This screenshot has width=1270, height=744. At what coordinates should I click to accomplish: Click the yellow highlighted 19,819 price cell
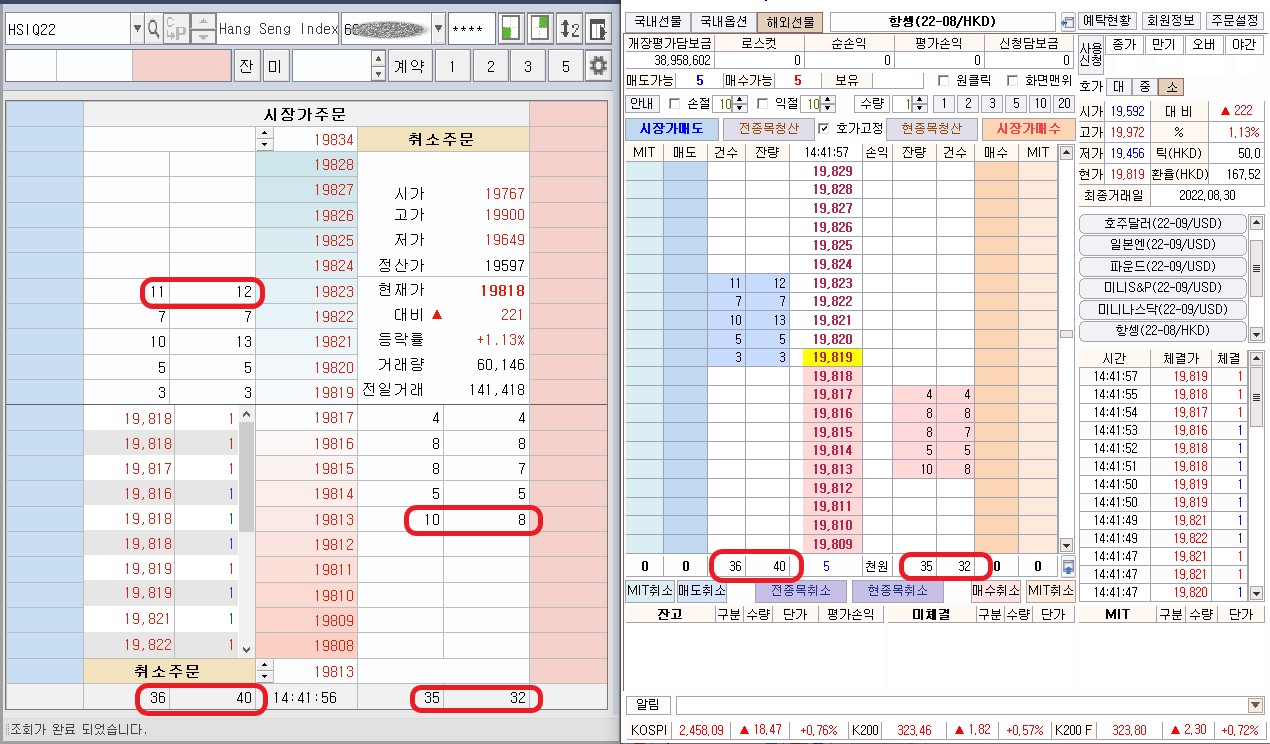[833, 358]
